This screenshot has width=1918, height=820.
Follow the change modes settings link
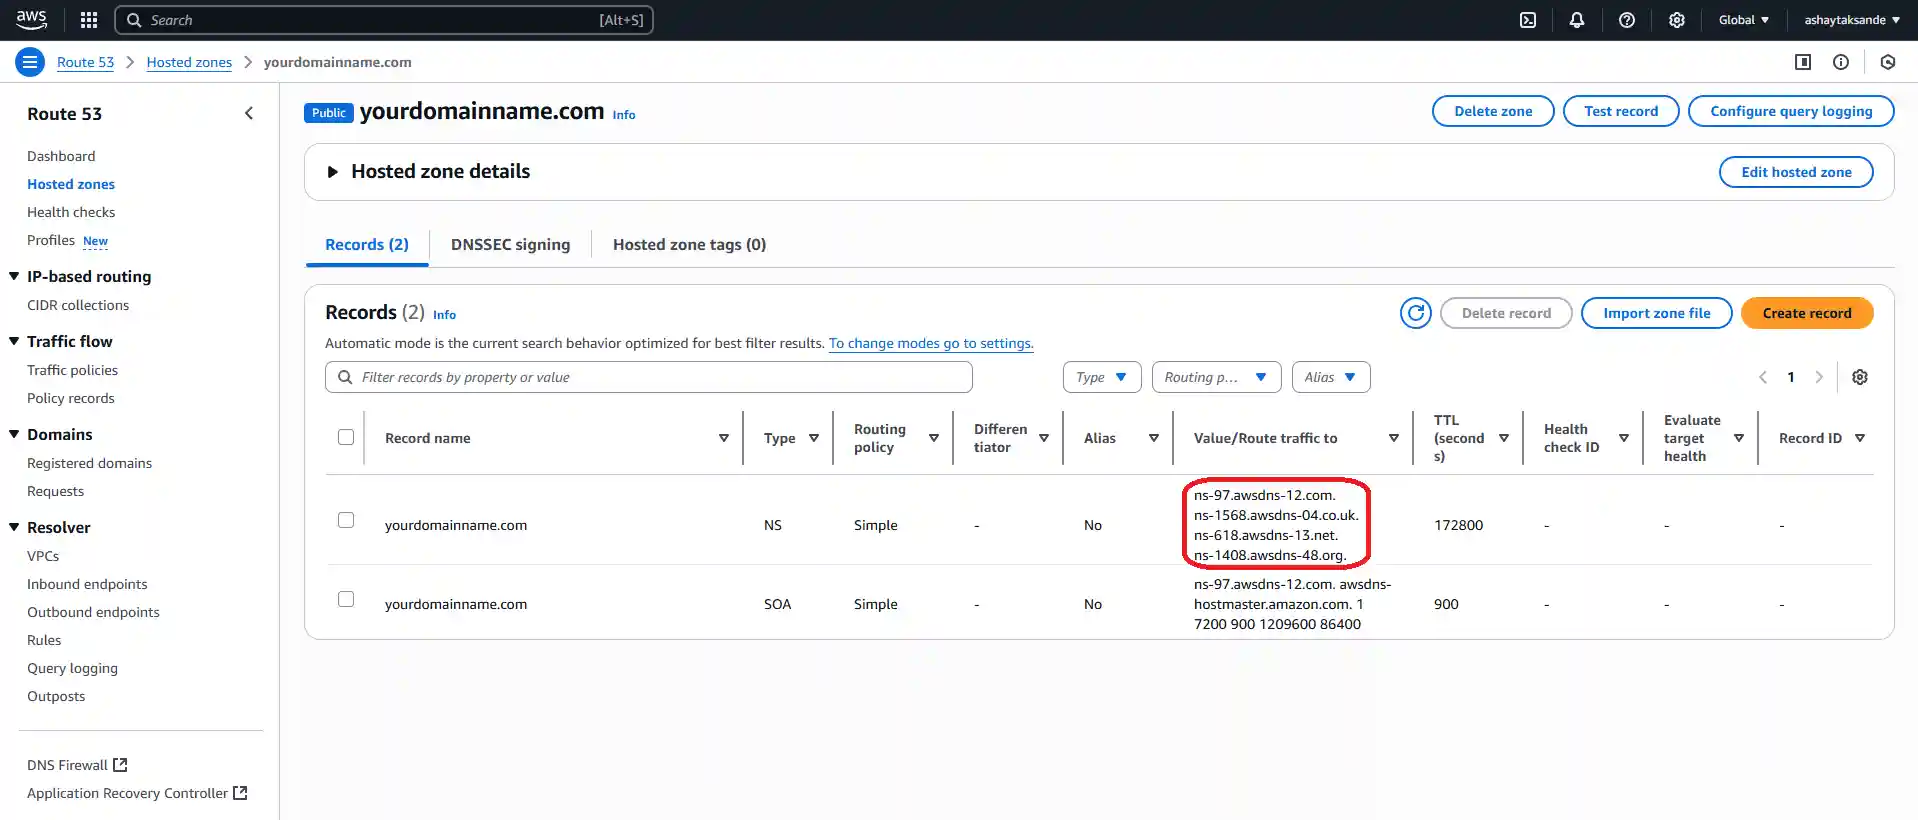[x=931, y=343]
